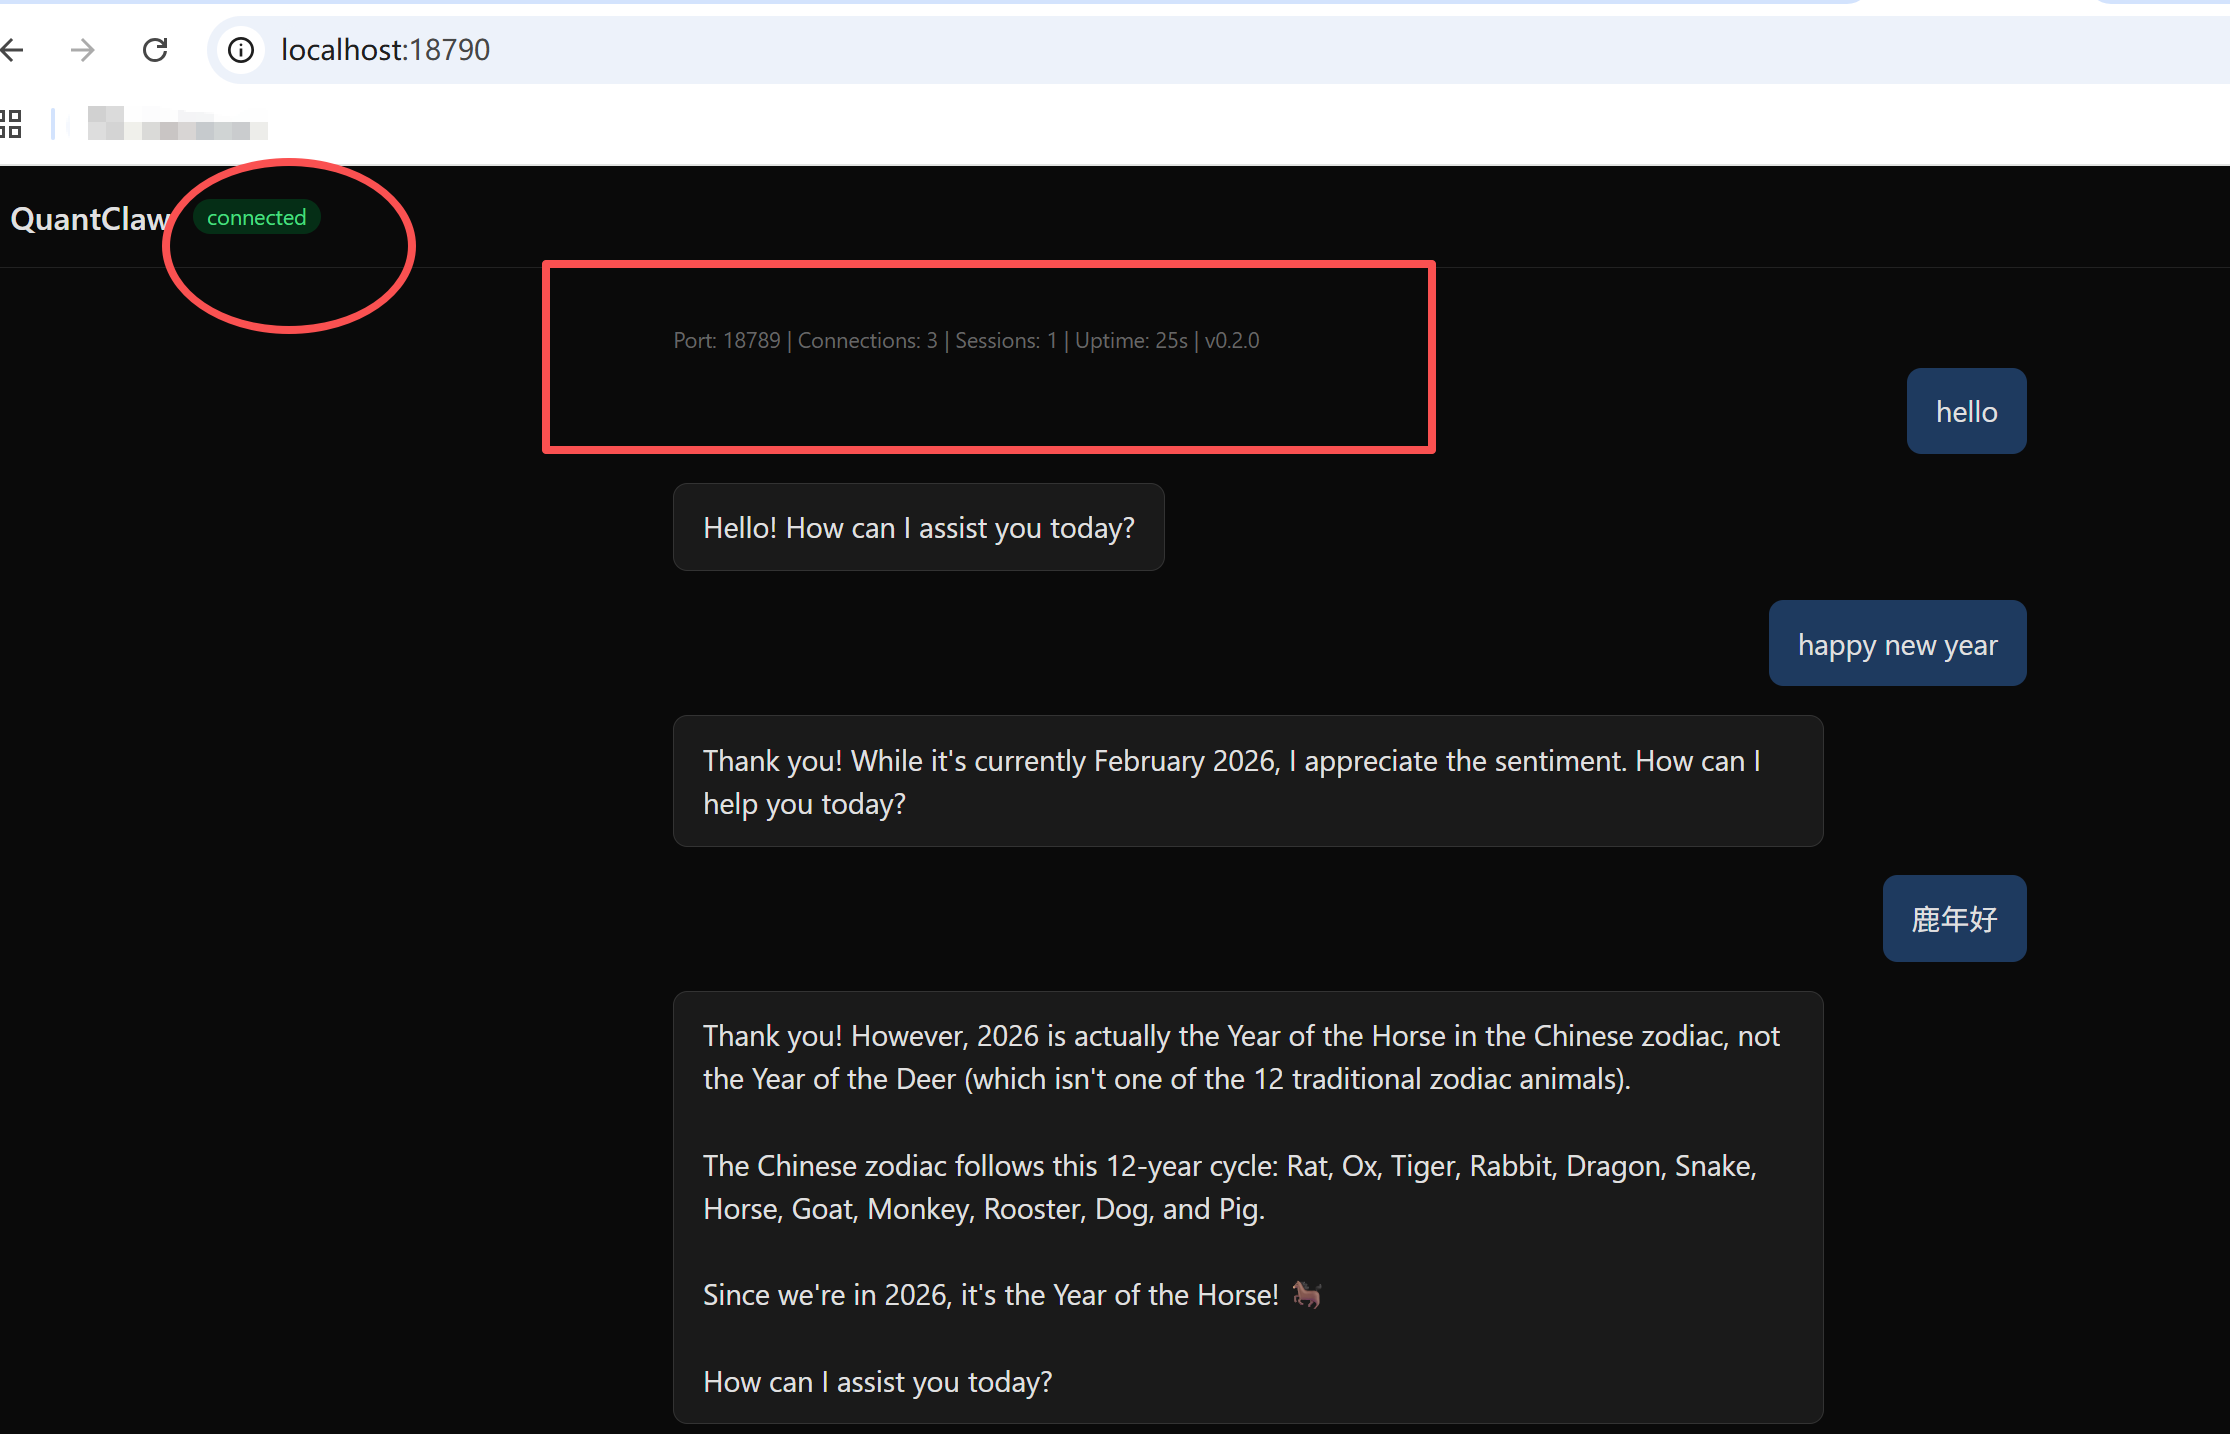Click the blurred bookmark in bookmarks bar
The image size is (2230, 1434).
[176, 124]
